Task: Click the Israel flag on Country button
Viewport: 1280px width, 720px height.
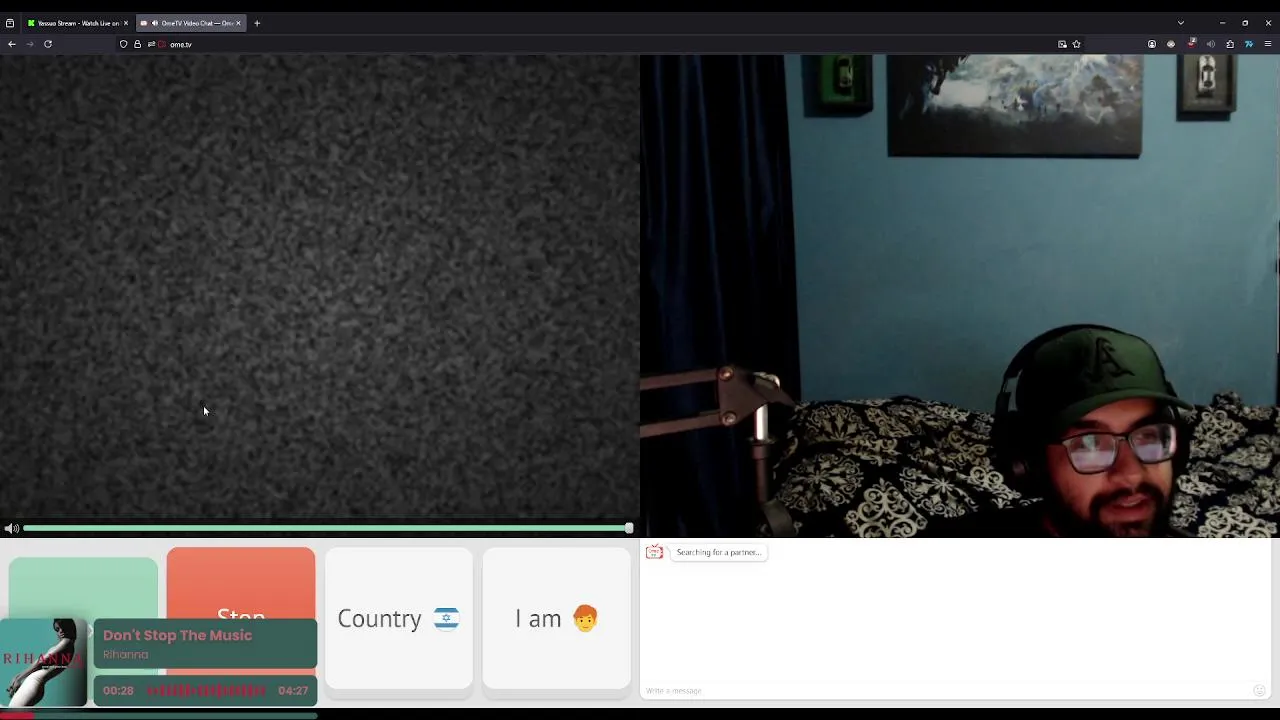Action: click(x=446, y=618)
